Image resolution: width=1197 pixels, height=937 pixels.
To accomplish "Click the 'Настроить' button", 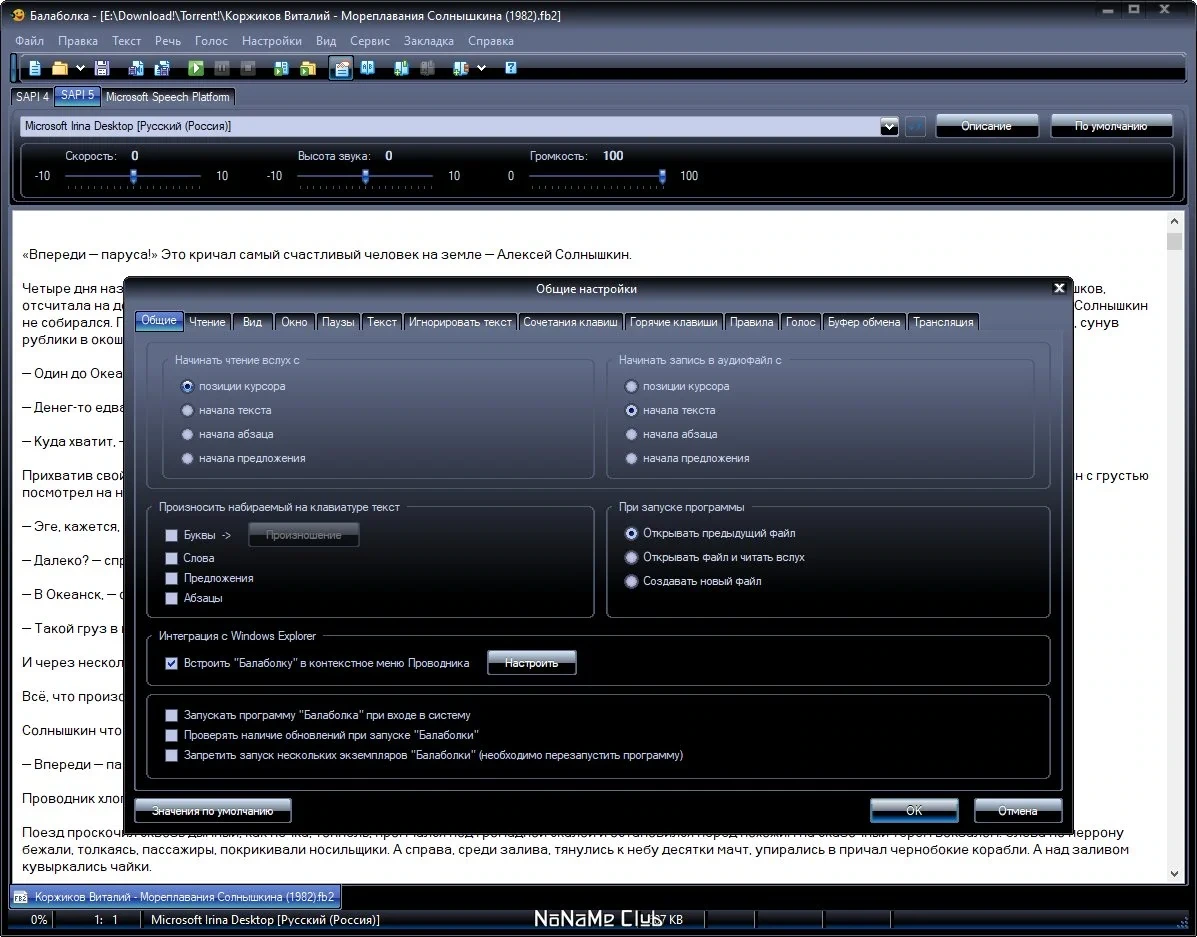I will point(531,663).
